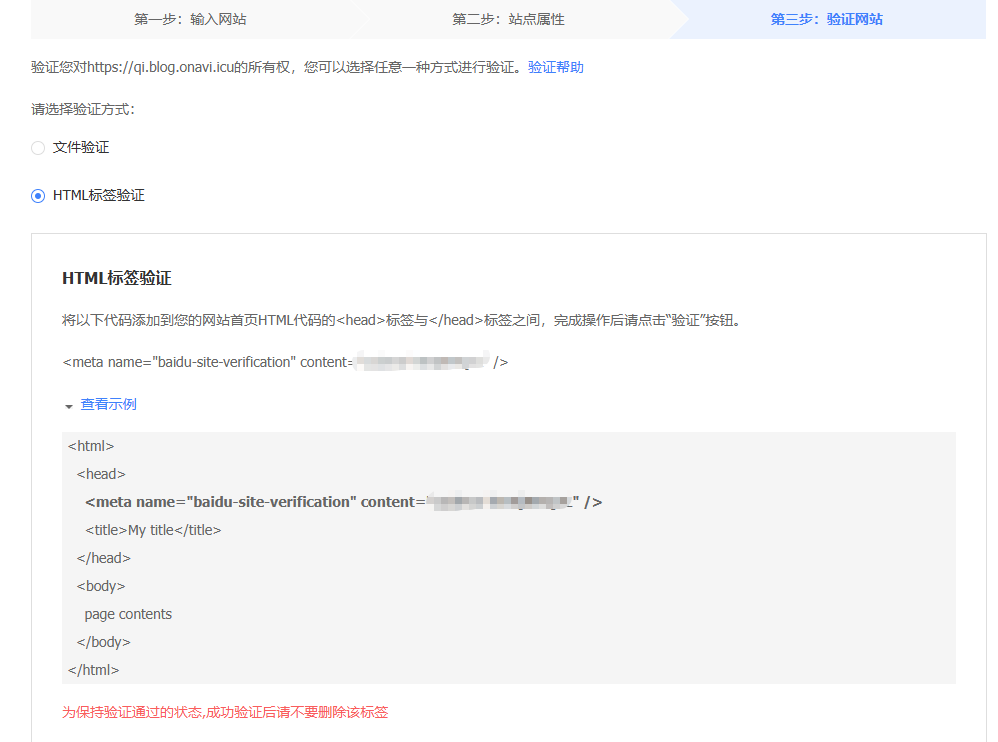The width and height of the screenshot is (998, 742).
Task: Click the 请选择验证方式 label
Action: tap(83, 110)
